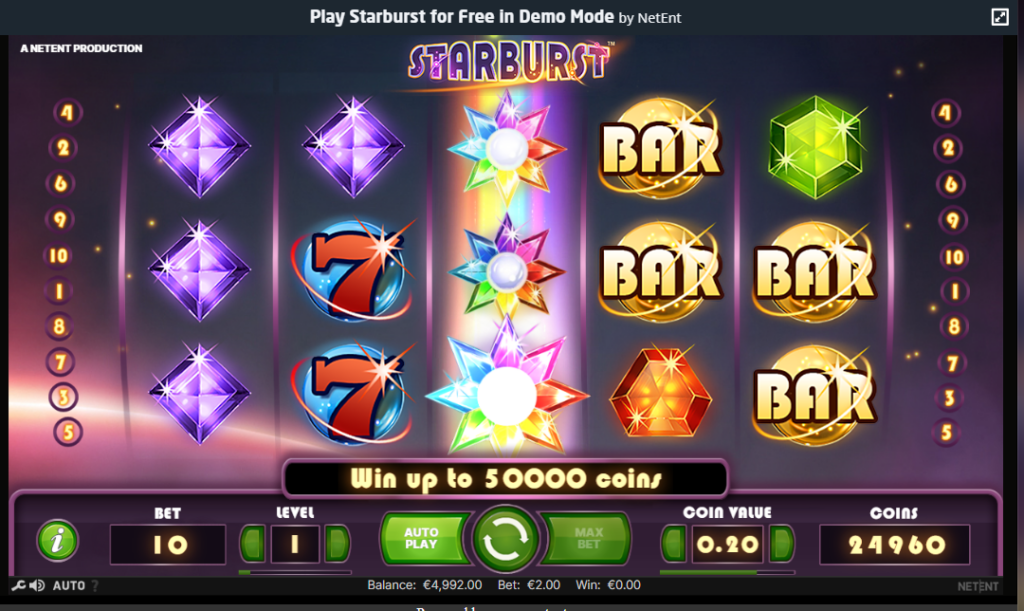Click the coin value slider bar
Screen dimensions: 1024x611
pyautogui.click(x=727, y=572)
